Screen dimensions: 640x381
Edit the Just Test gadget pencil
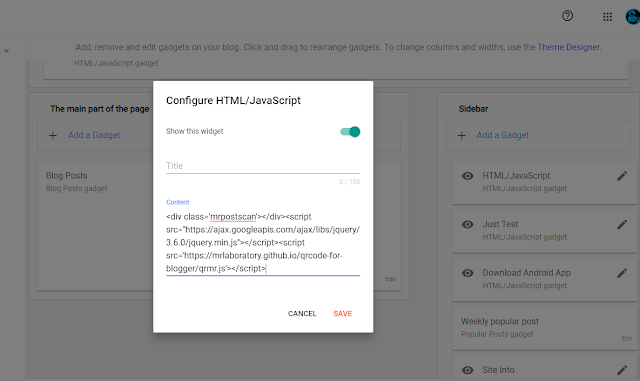point(622,225)
